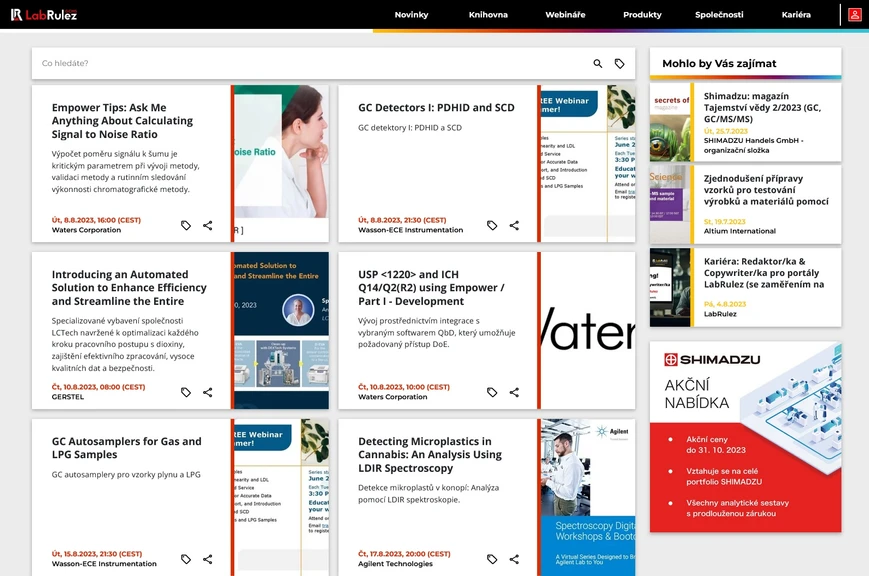Screen dimensions: 869x576
Task: Go to Knihovna in the navigation
Action: 488,15
